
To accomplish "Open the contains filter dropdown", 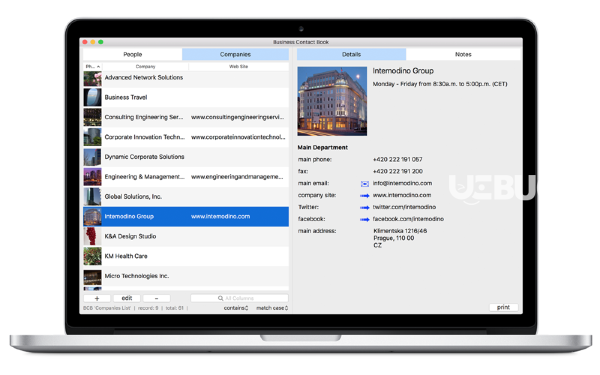I will (236, 308).
